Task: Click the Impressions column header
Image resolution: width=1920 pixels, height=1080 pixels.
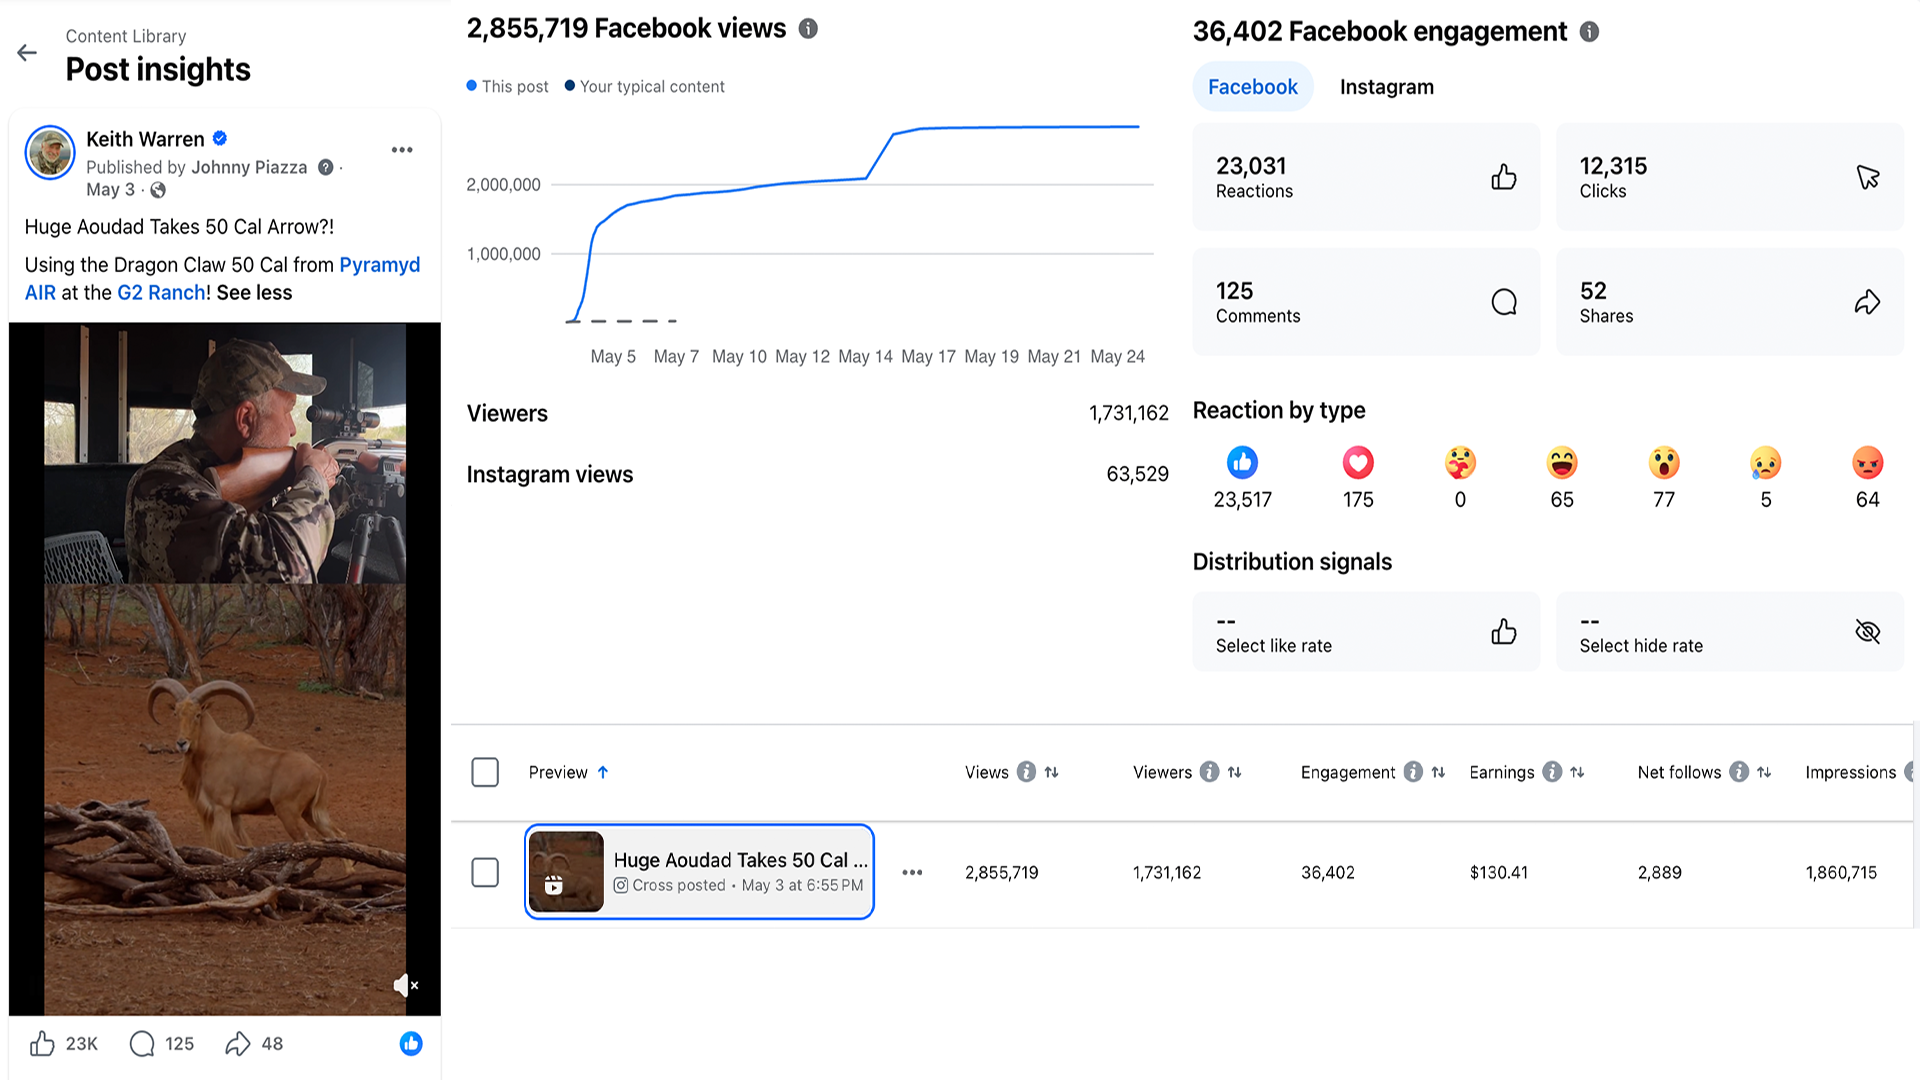Action: pyautogui.click(x=1851, y=772)
